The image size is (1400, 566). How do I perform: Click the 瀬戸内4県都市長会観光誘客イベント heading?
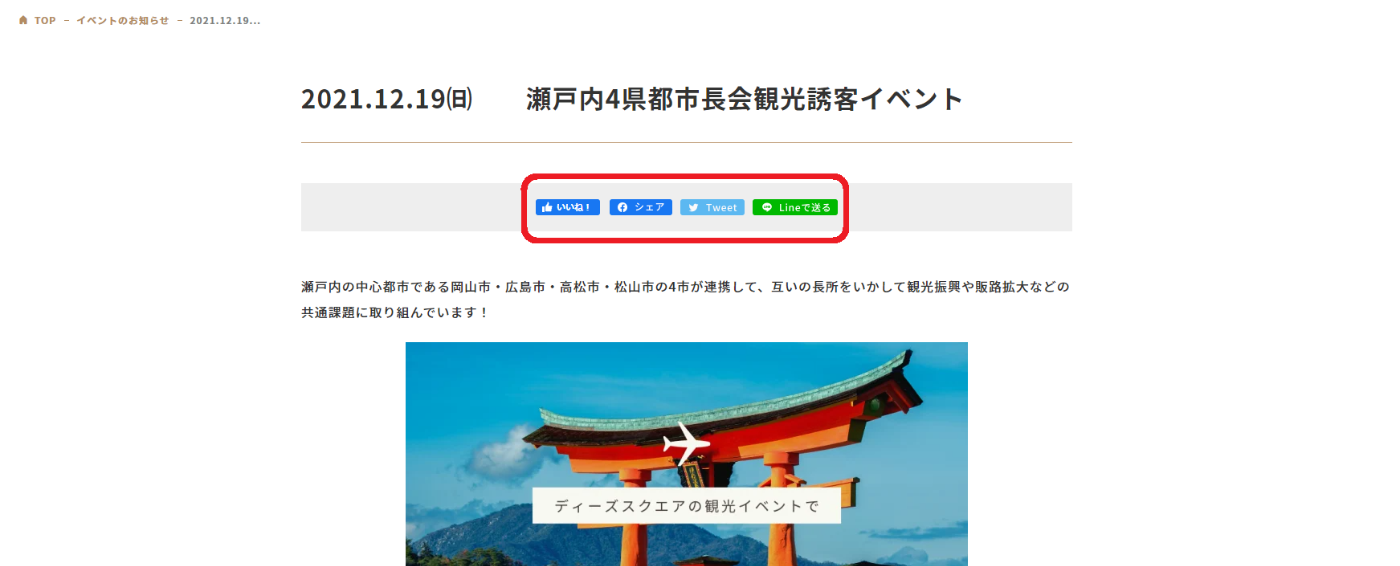(x=745, y=99)
